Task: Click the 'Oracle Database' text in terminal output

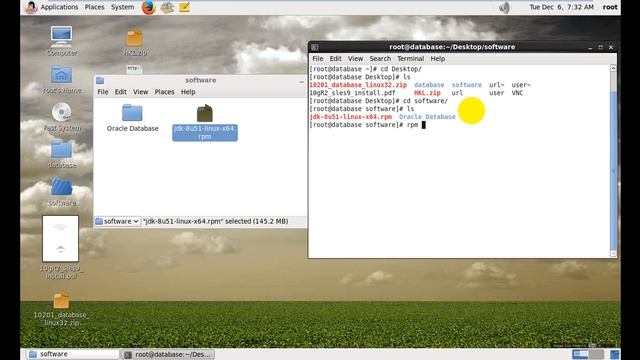Action: point(427,117)
